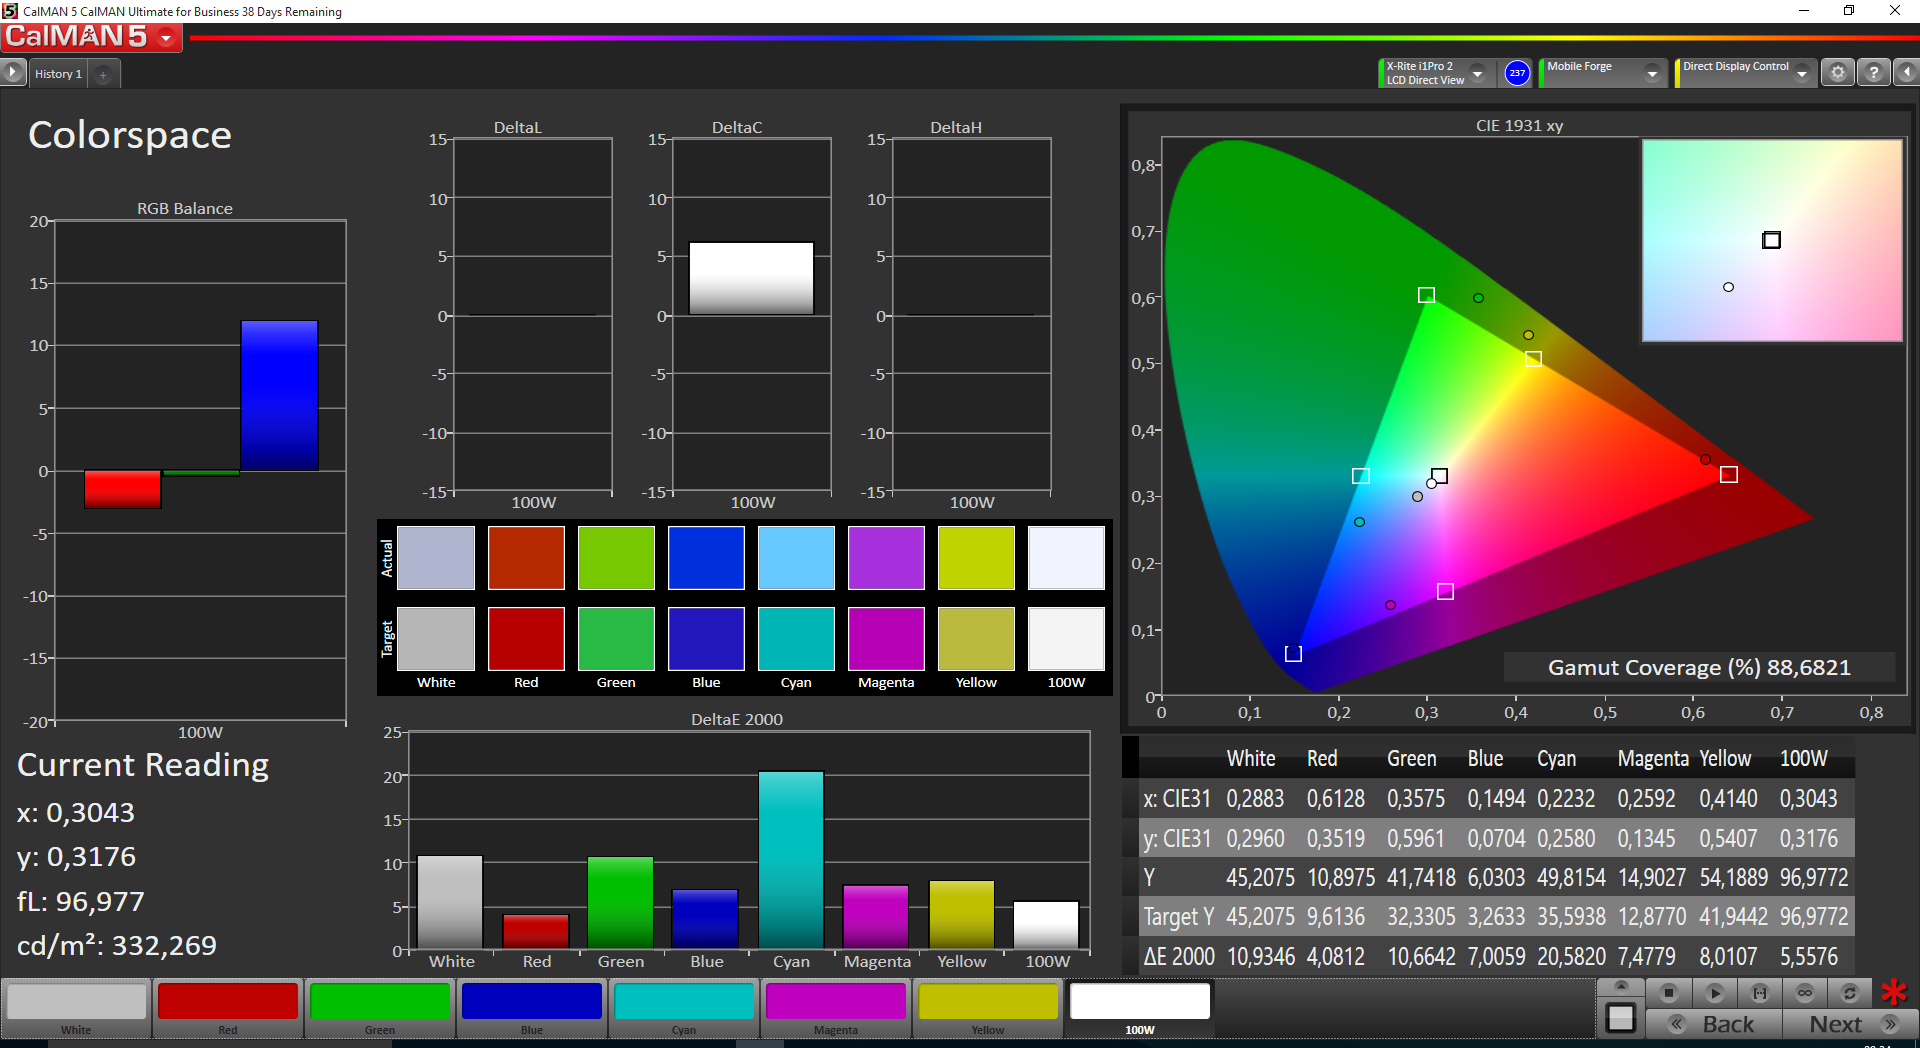Click the continuous read infinity icon
1920x1048 pixels.
(1805, 993)
